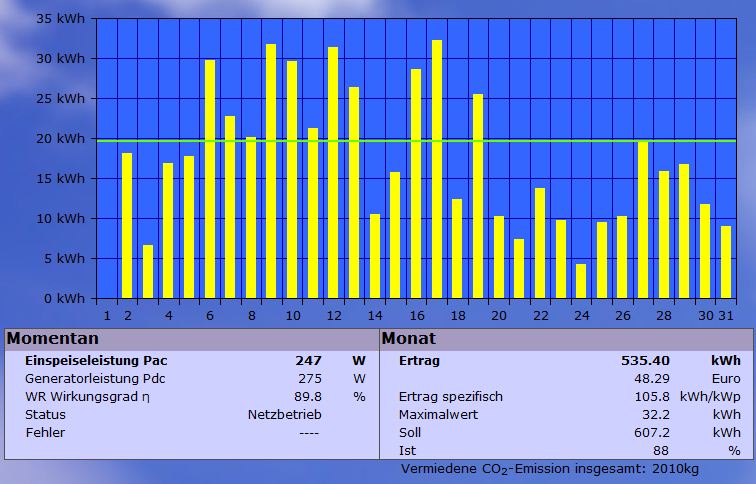Click the WR Wirkungsgrad label
Screen dimensions: 756x484
tap(87, 397)
